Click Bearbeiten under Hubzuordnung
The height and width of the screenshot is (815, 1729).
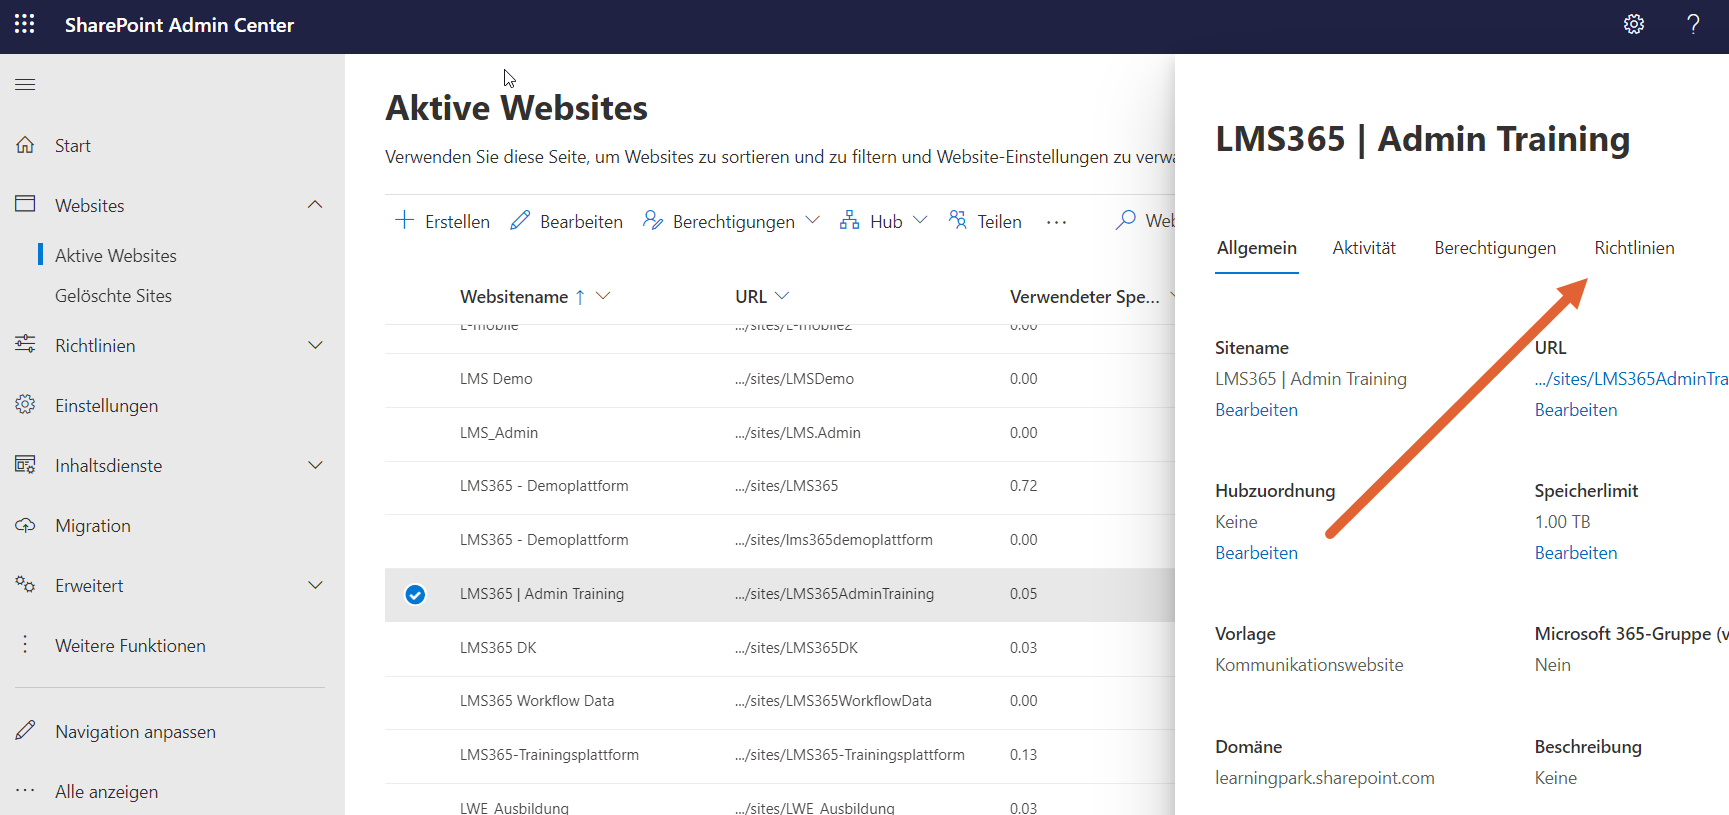coord(1256,553)
